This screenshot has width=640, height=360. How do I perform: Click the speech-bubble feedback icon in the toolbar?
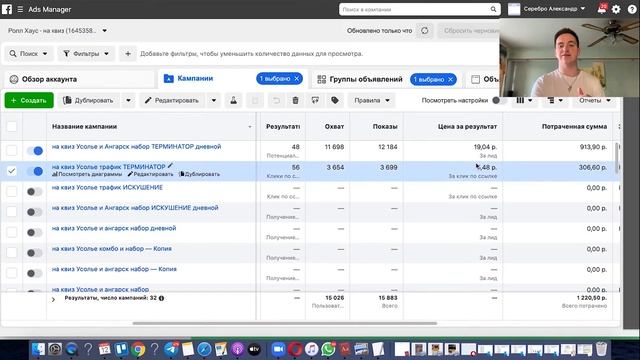point(315,100)
